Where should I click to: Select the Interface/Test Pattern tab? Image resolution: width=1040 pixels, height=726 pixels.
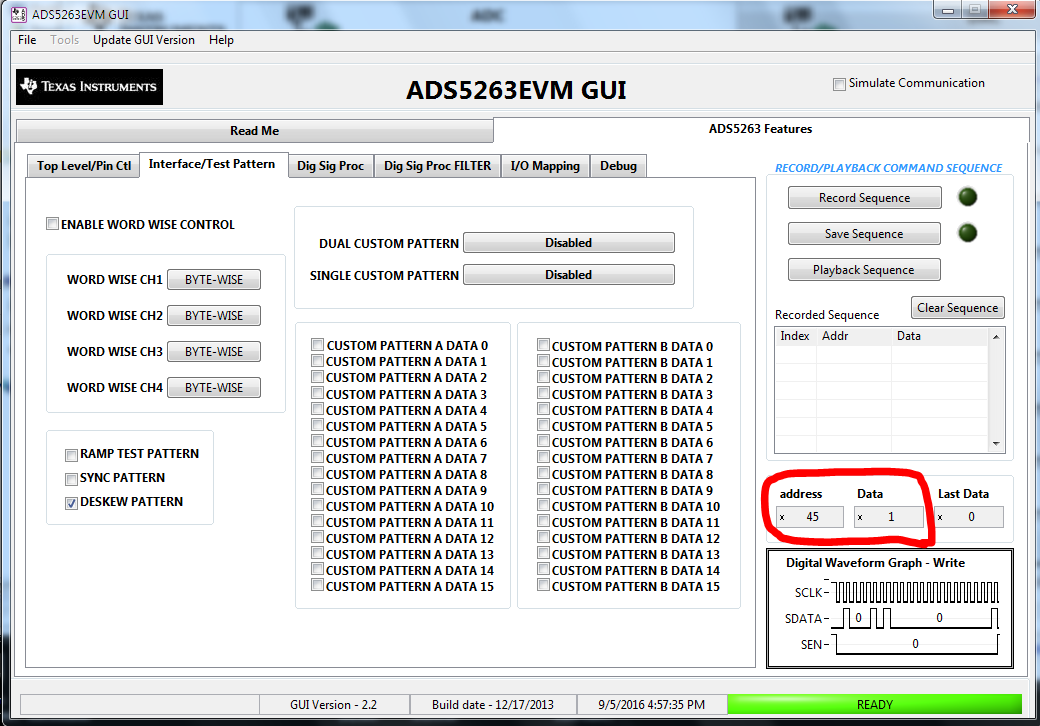coord(212,164)
